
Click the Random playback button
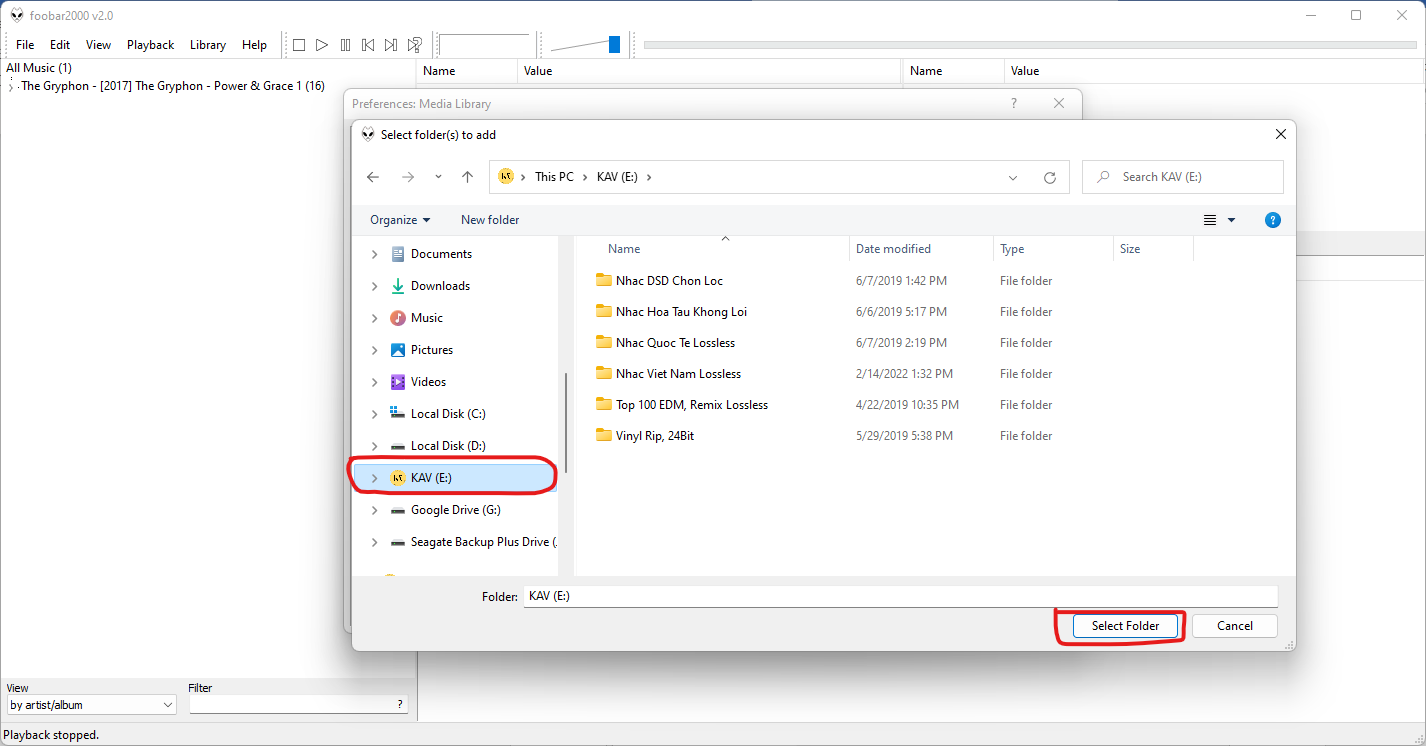pos(414,45)
